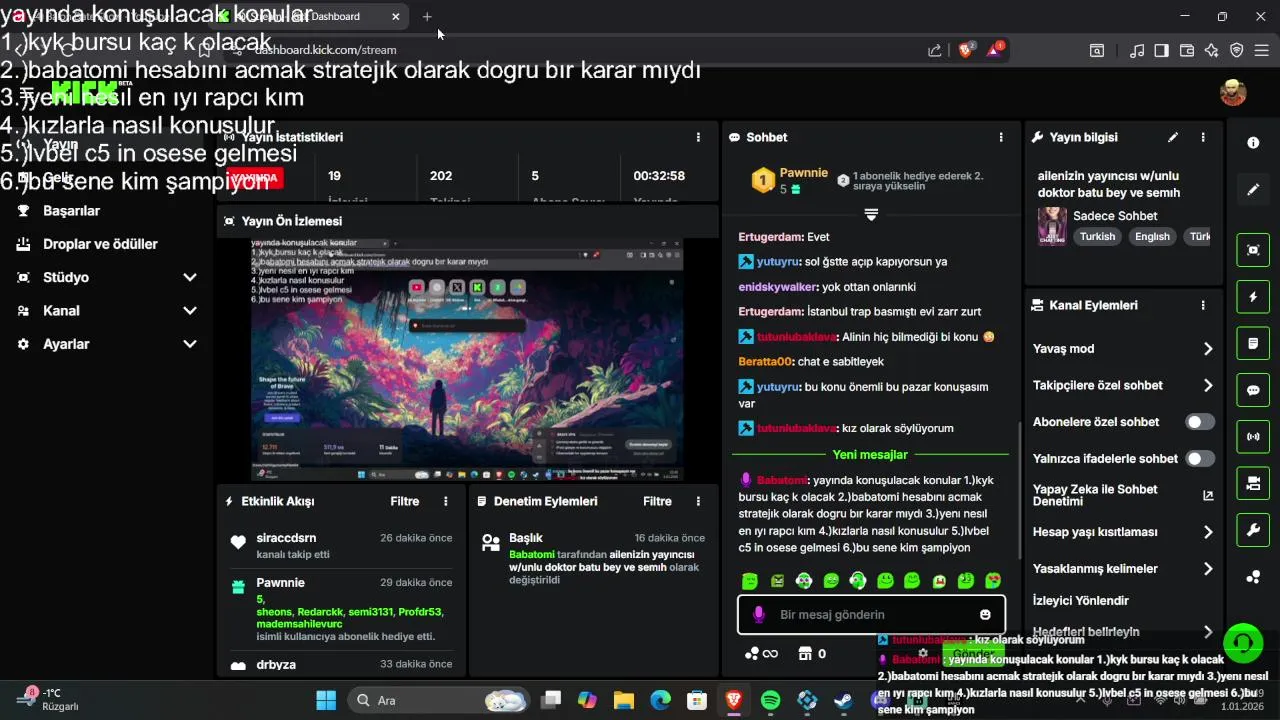Open Steam from the taskbar
The width and height of the screenshot is (1280, 720).
pos(843,700)
